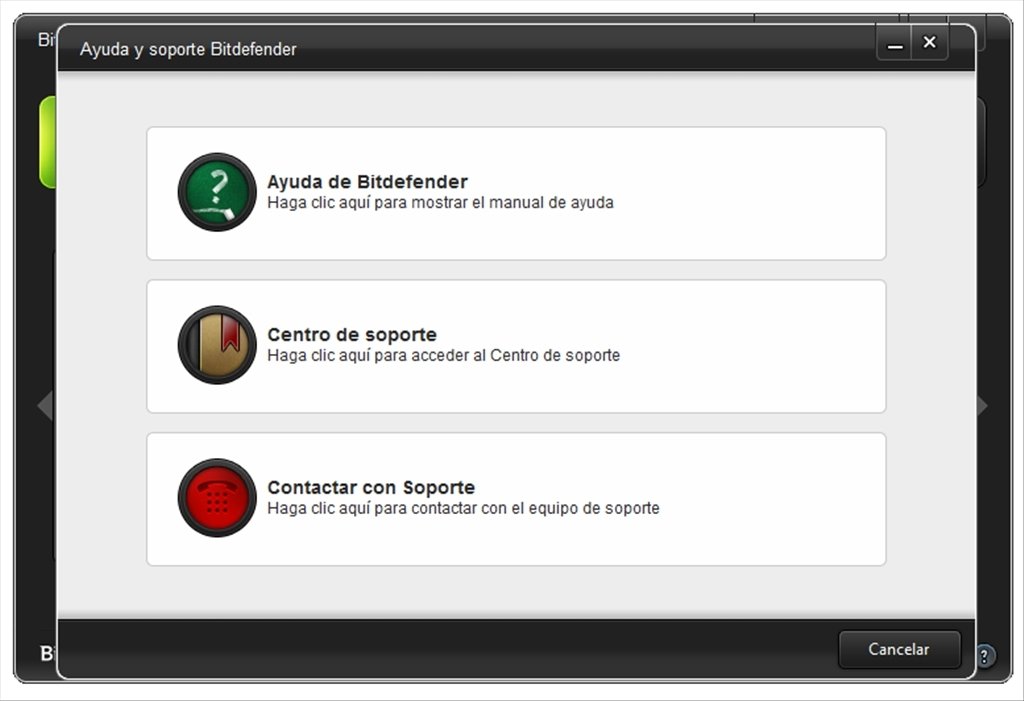The width and height of the screenshot is (1024, 701).
Task: Click the right navigation arrow behind the dialog
Action: click(x=983, y=406)
